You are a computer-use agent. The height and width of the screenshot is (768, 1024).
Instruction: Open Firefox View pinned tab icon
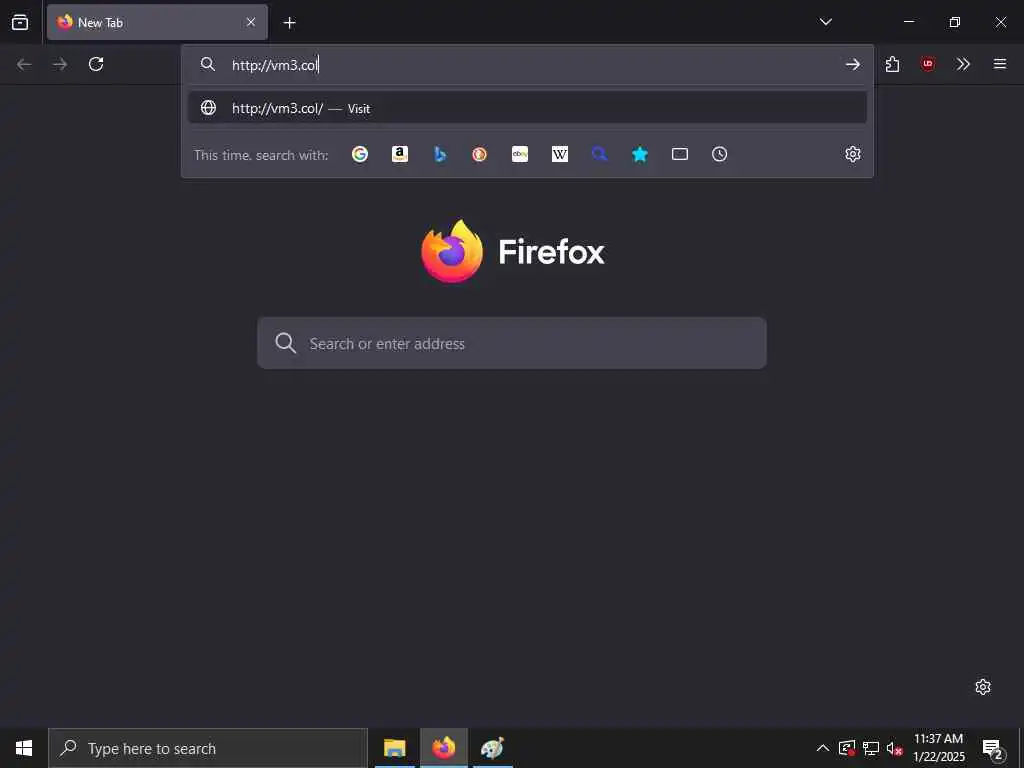point(20,22)
